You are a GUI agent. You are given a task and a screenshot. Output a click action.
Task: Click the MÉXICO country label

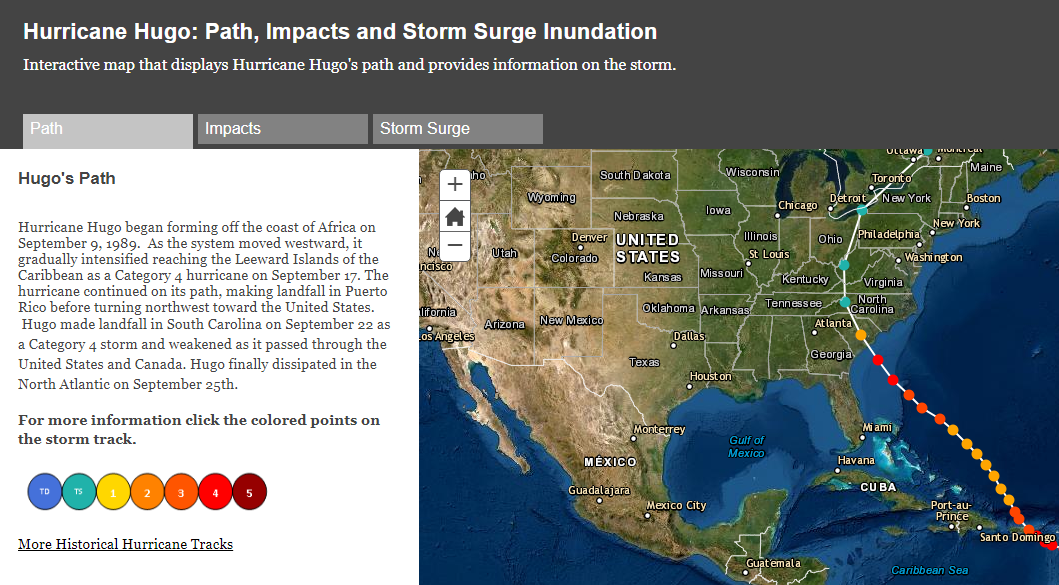pos(610,462)
